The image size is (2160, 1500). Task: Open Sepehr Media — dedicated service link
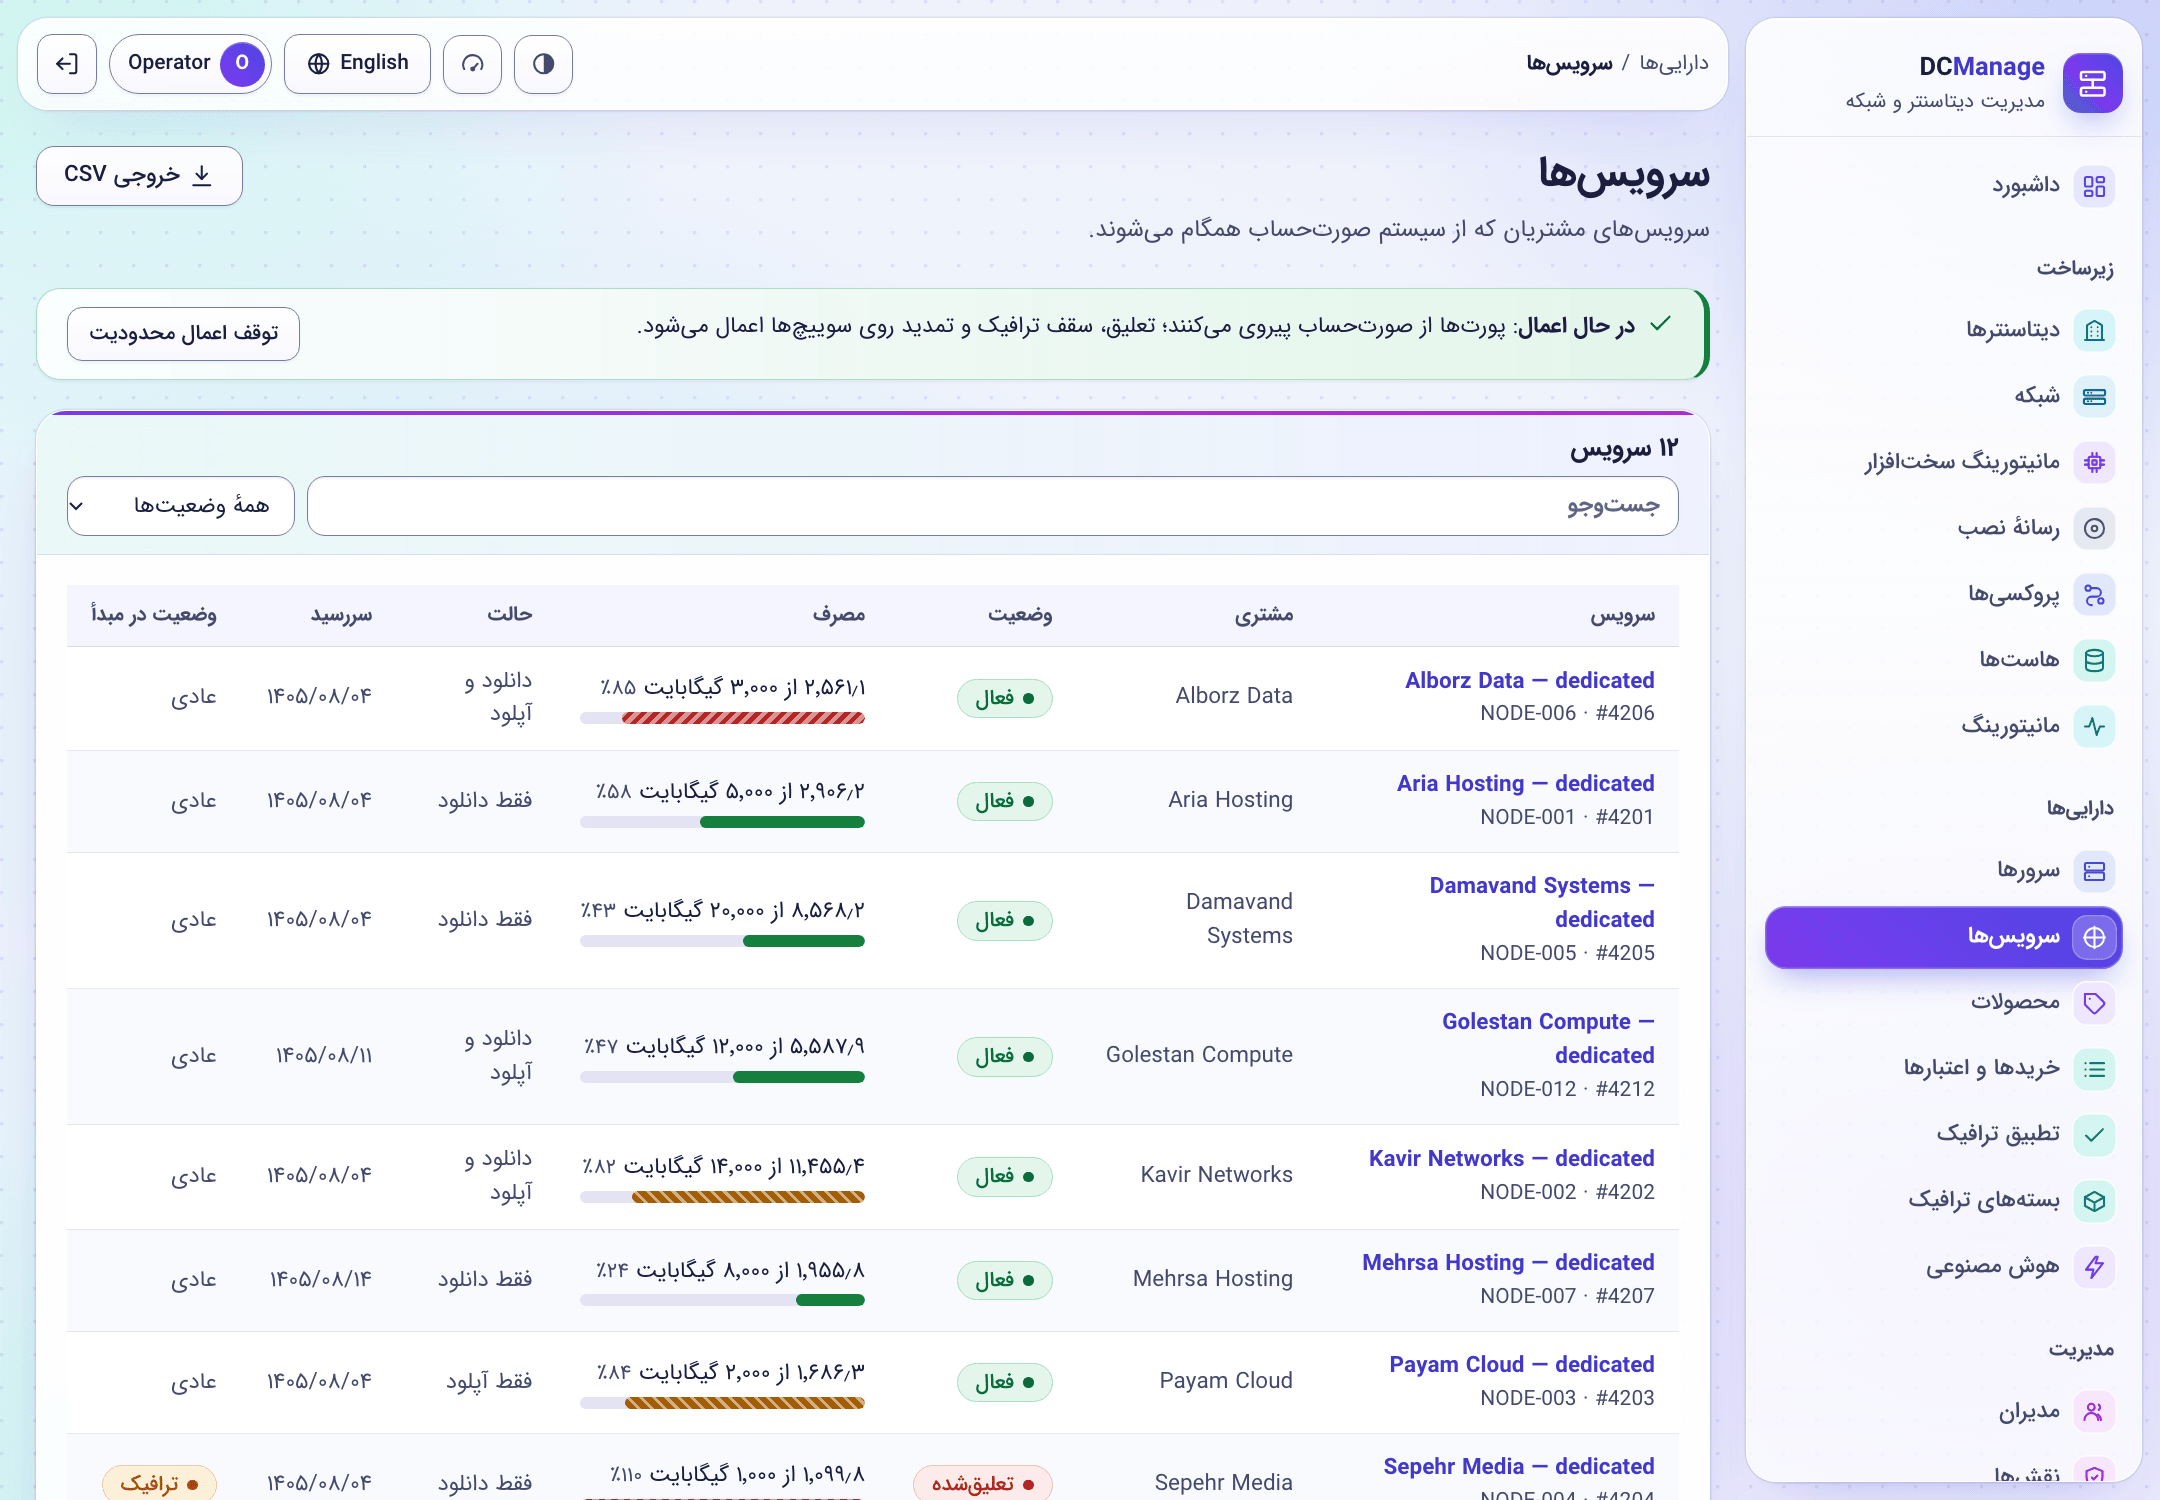click(x=1518, y=1466)
